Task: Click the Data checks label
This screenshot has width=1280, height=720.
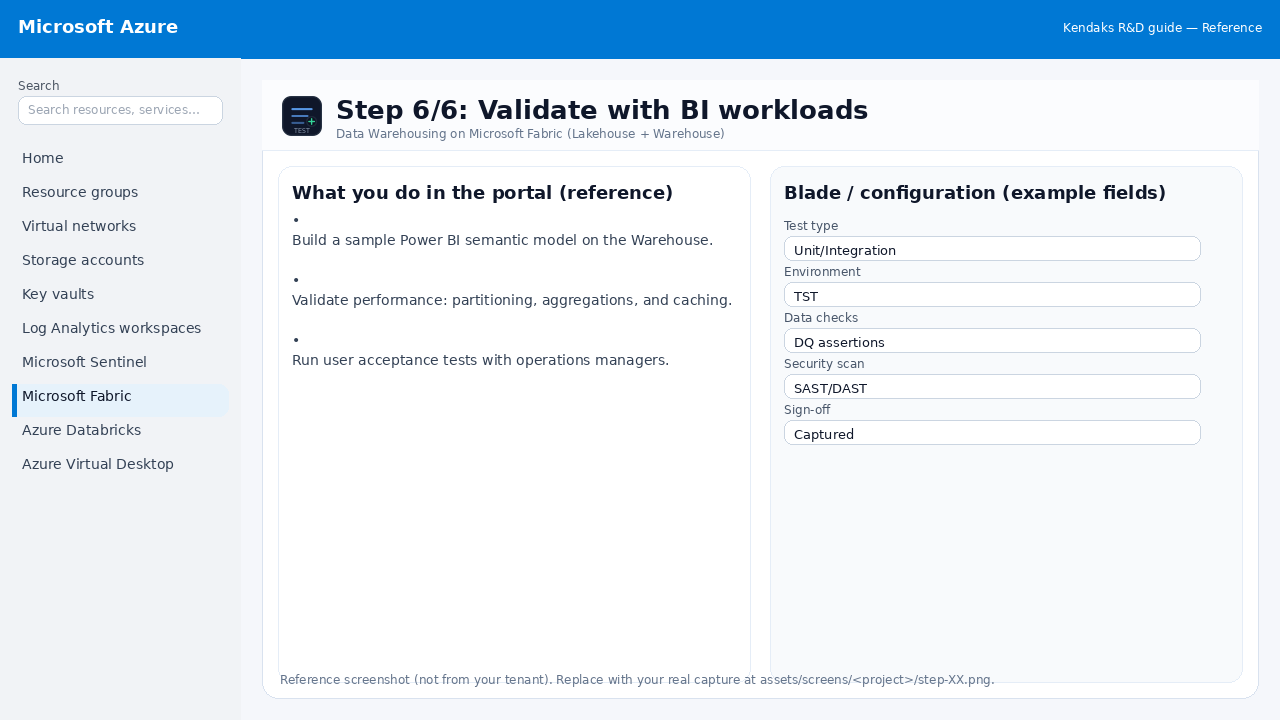Action: pyautogui.click(x=821, y=318)
